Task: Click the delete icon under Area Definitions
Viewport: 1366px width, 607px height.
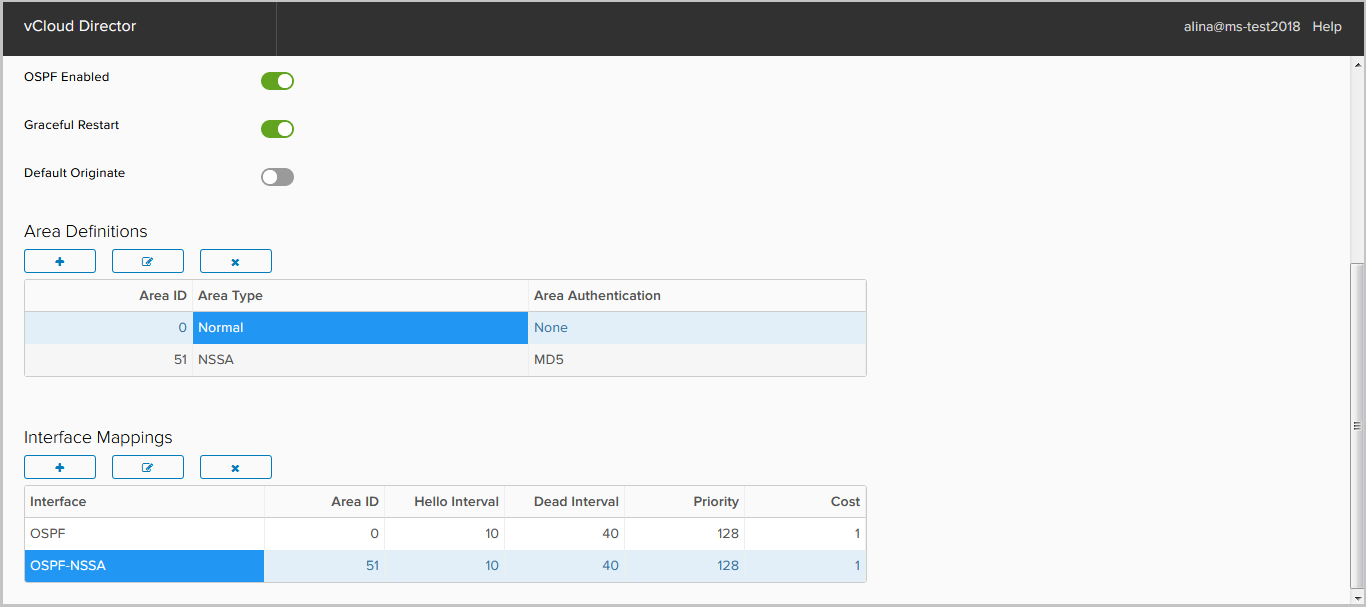Action: (236, 261)
